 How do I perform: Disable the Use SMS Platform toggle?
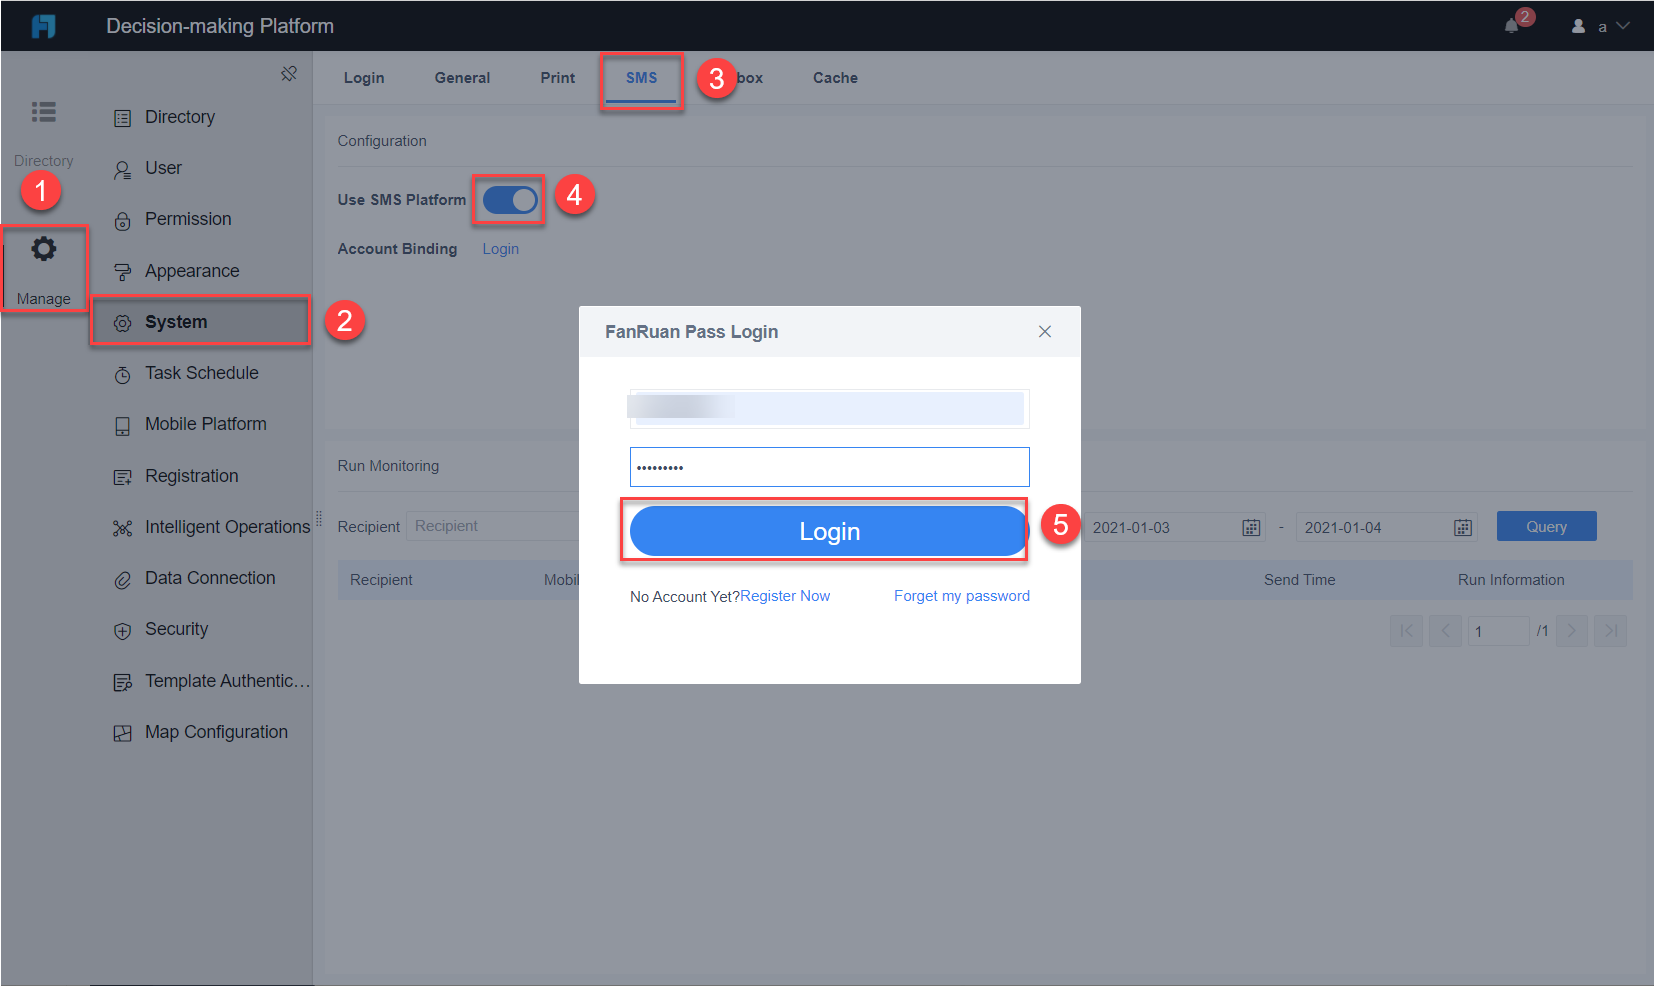tap(509, 199)
